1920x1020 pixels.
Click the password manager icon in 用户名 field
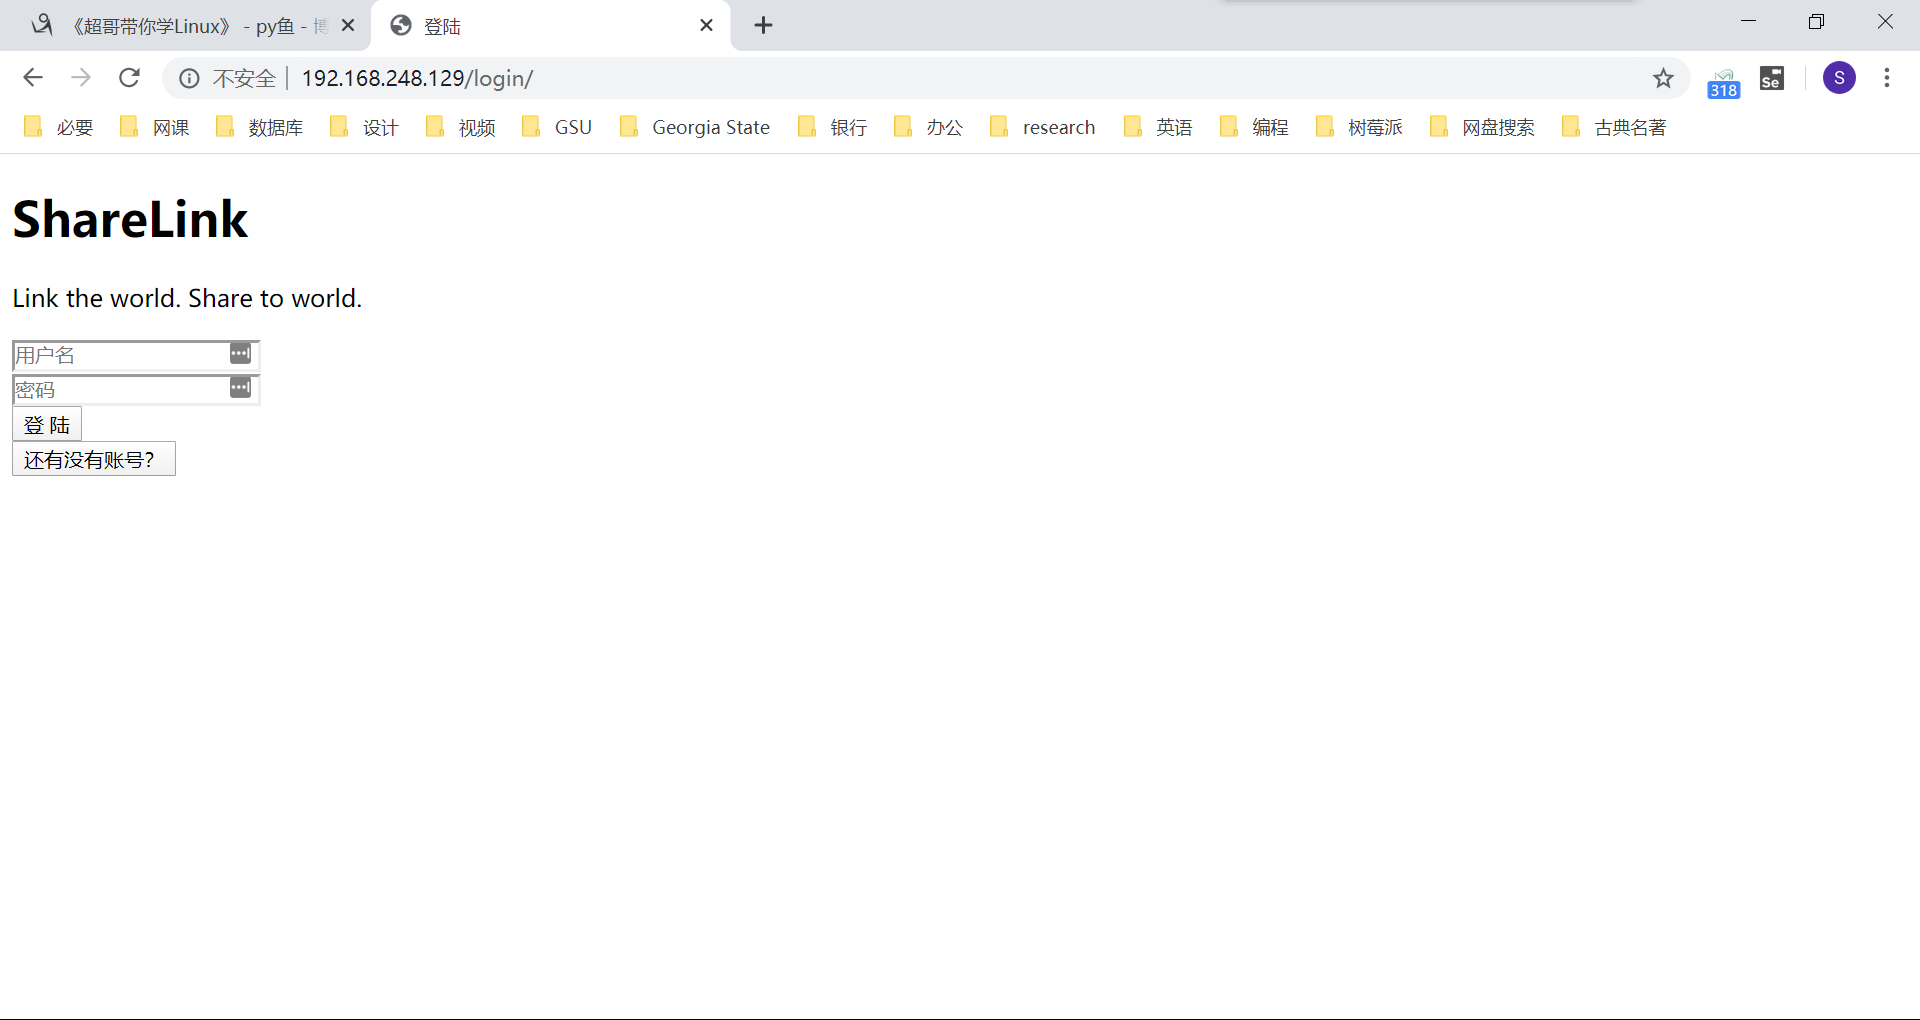pyautogui.click(x=240, y=354)
